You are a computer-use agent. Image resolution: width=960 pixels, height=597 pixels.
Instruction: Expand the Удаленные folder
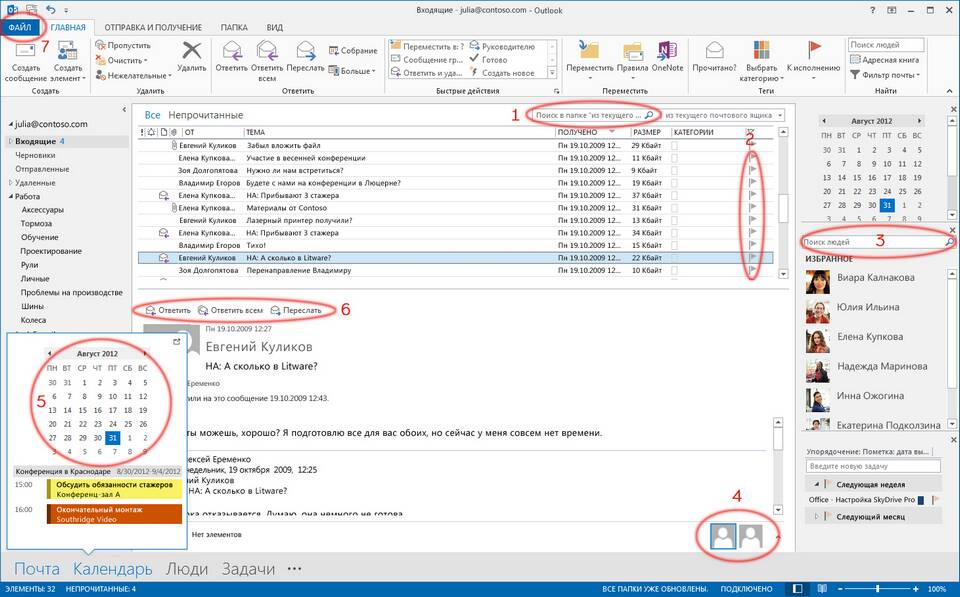[x=11, y=182]
